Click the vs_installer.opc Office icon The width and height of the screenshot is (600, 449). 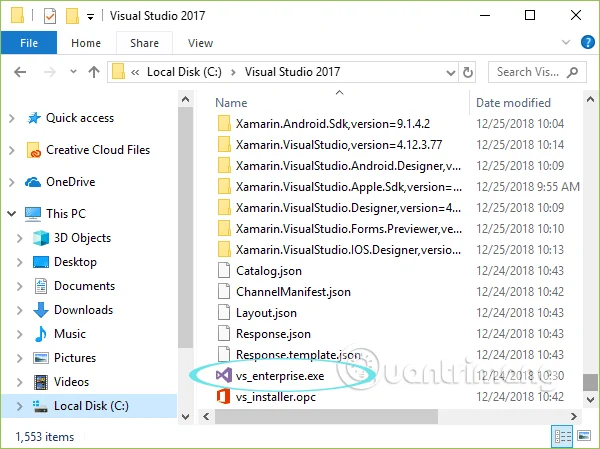224,397
